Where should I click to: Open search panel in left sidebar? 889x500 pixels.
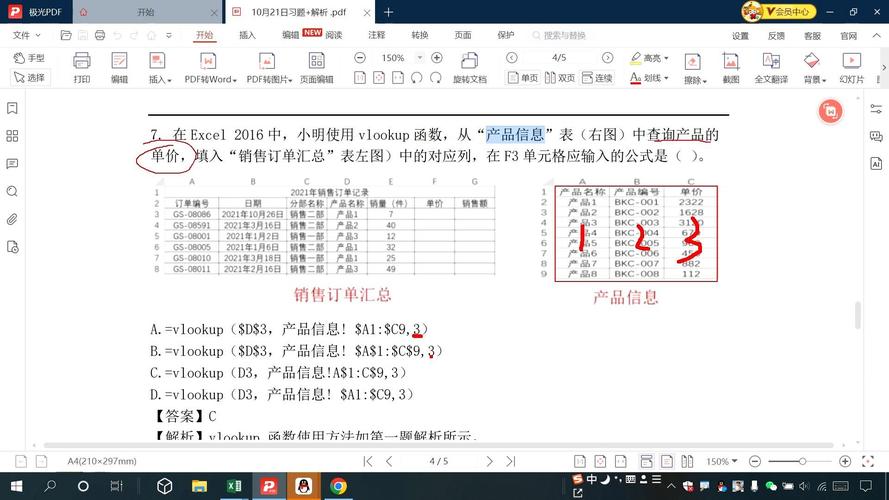pyautogui.click(x=12, y=191)
